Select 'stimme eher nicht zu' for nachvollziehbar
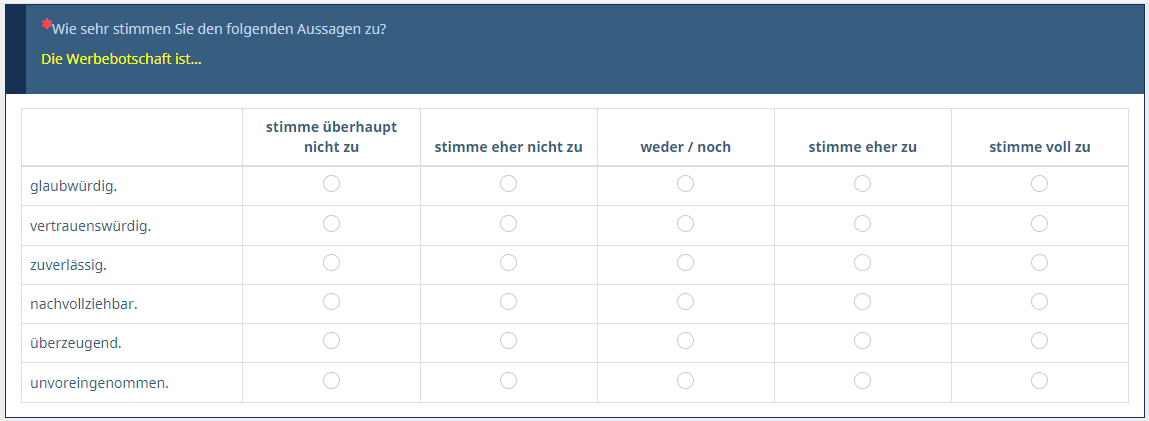Screen dimensions: 1149x421 point(508,301)
